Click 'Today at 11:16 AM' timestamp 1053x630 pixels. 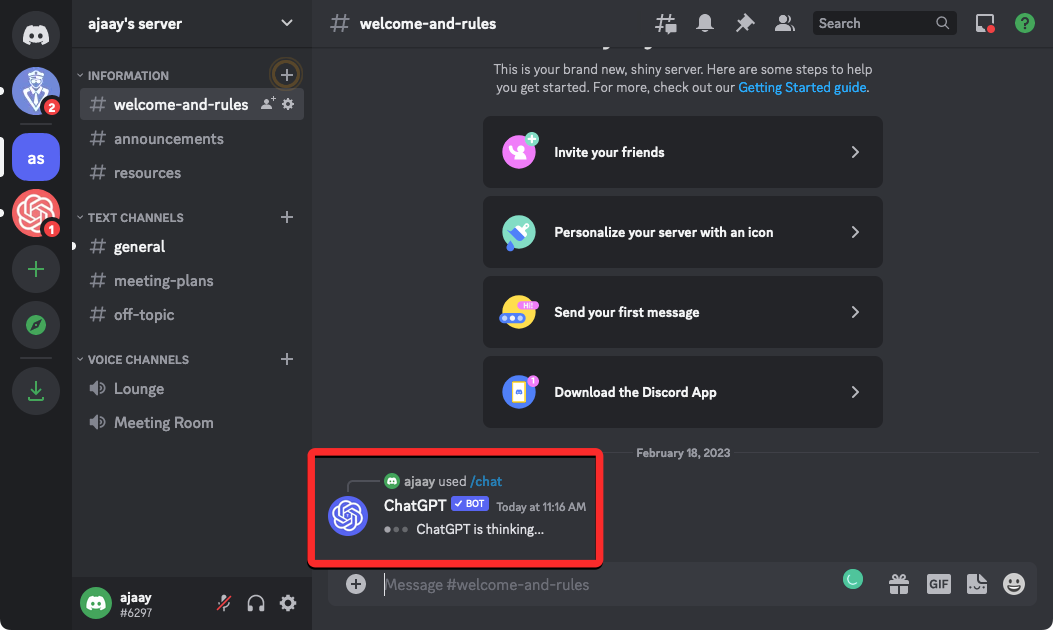pos(541,507)
